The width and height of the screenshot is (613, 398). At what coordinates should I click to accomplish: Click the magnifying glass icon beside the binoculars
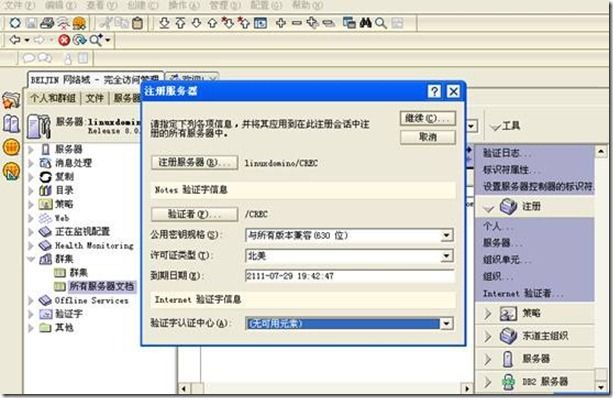(x=381, y=23)
